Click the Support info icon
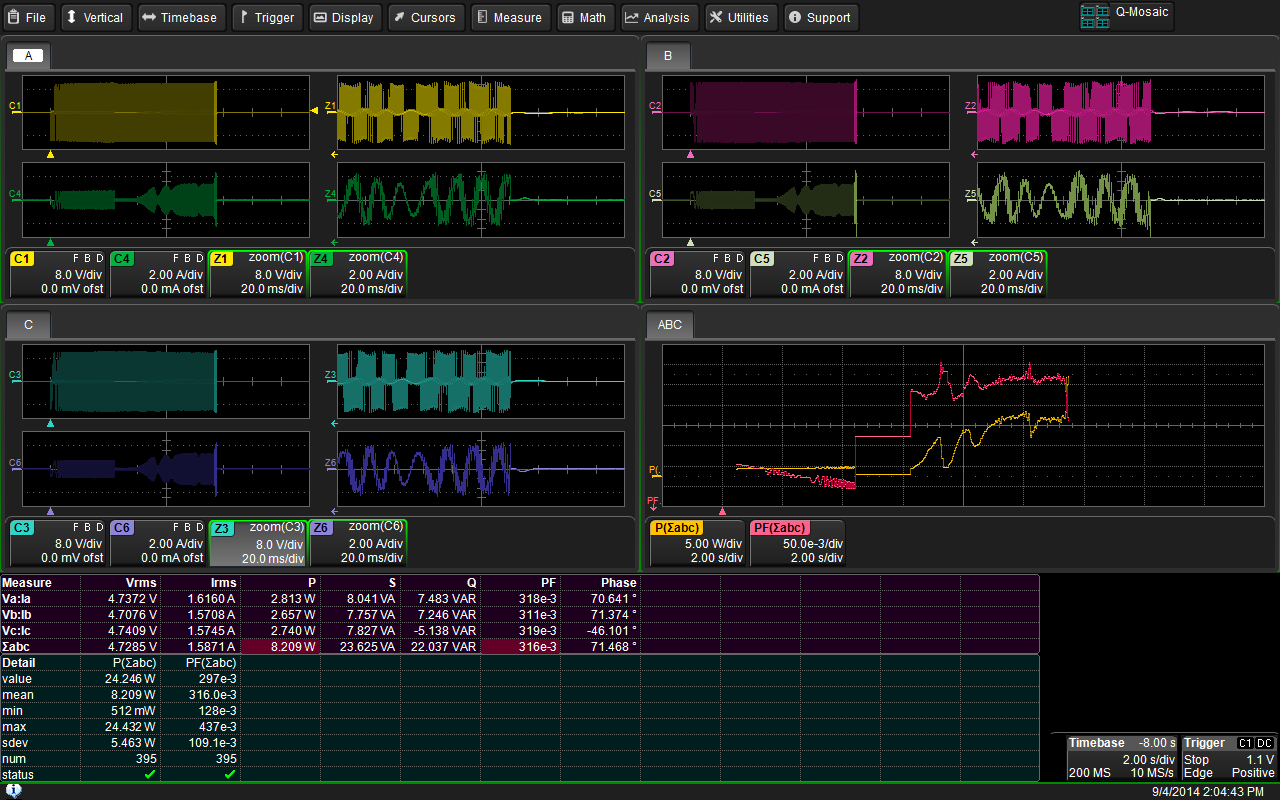1280x800 pixels. pos(795,17)
